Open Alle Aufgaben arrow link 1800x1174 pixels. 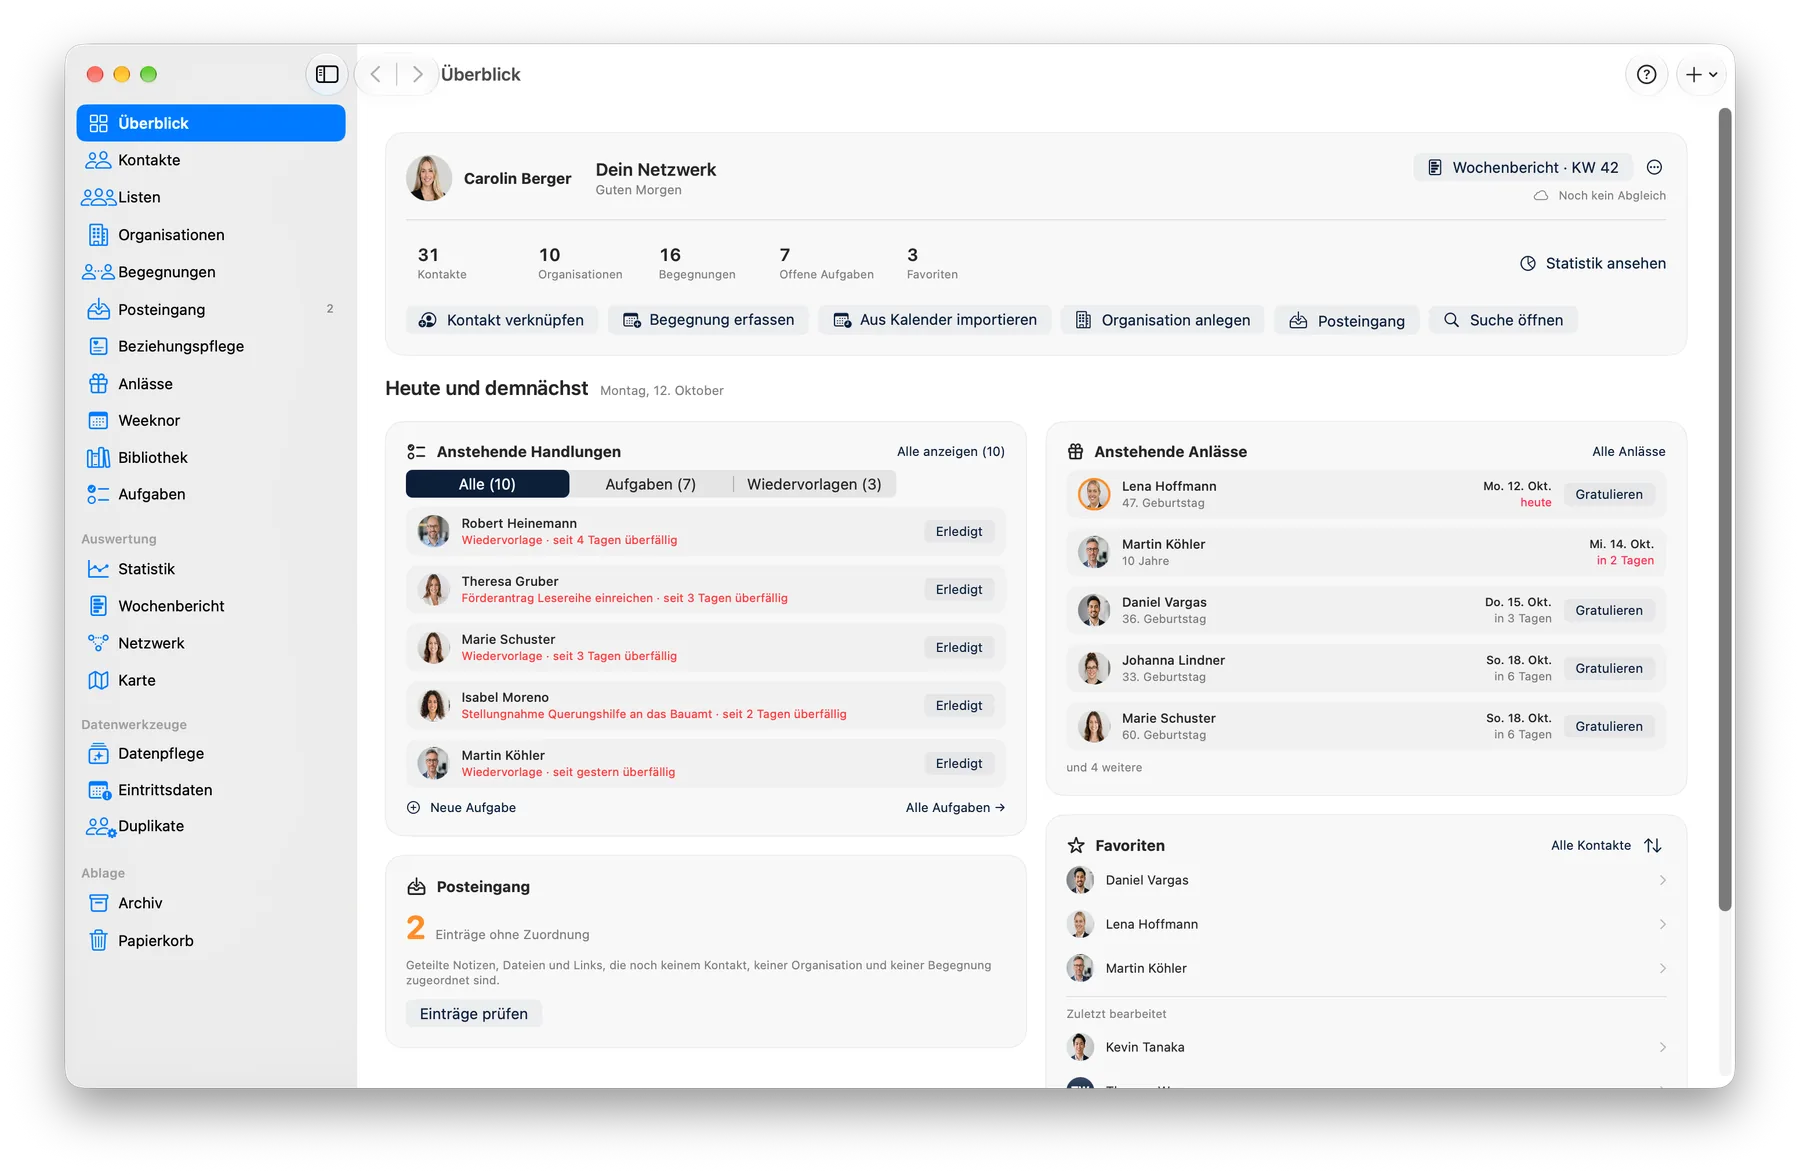pos(955,807)
